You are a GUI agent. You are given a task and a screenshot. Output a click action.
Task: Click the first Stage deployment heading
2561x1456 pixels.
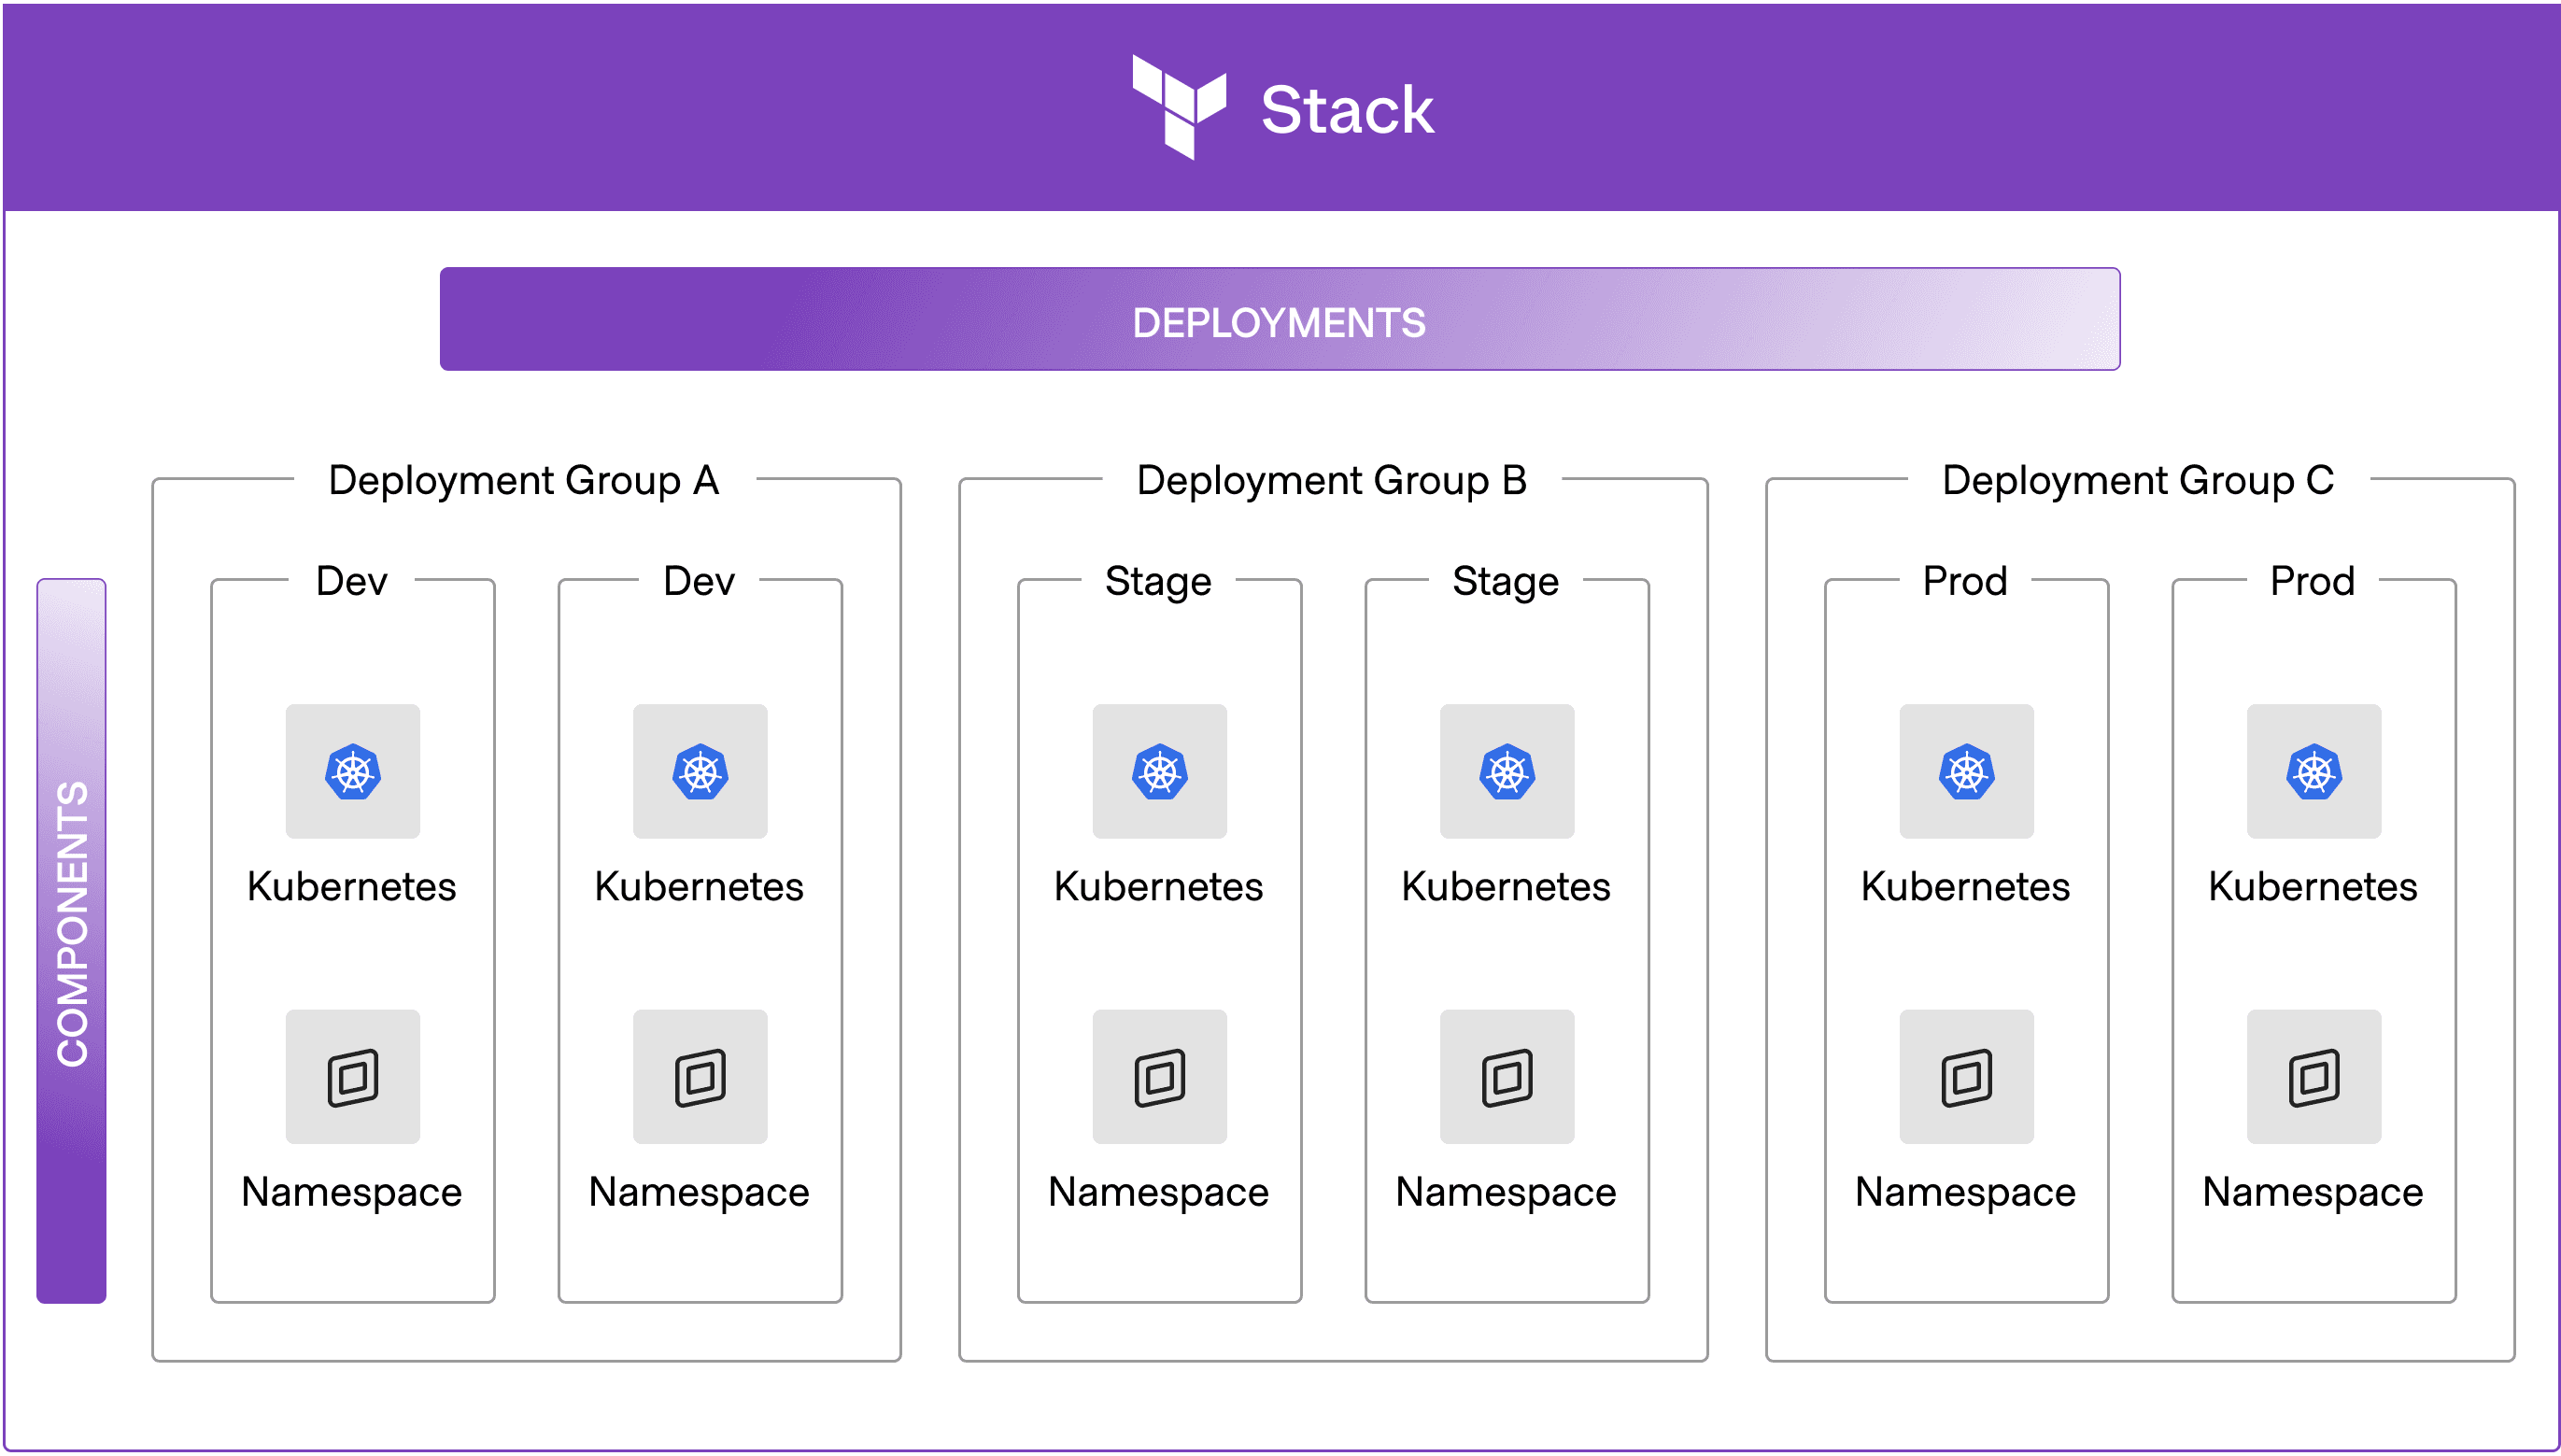1158,581
